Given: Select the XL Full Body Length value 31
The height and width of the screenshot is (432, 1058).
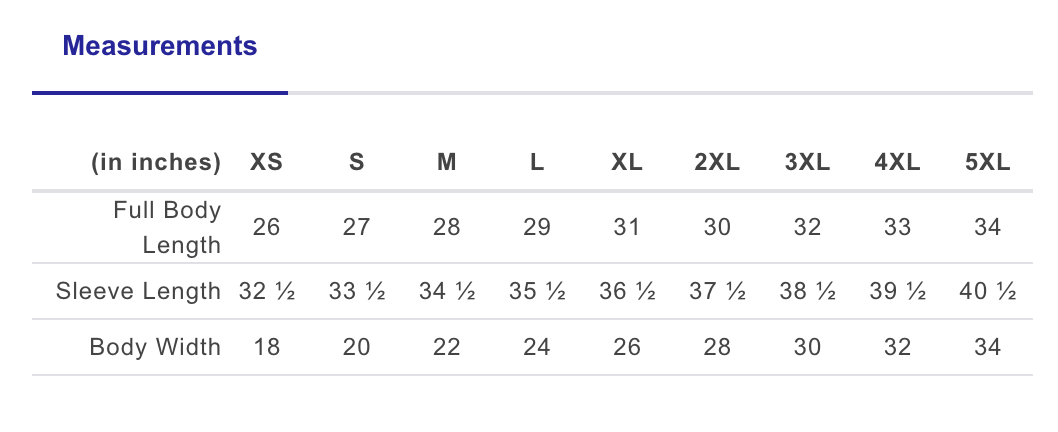Looking at the screenshot, I should [x=627, y=227].
